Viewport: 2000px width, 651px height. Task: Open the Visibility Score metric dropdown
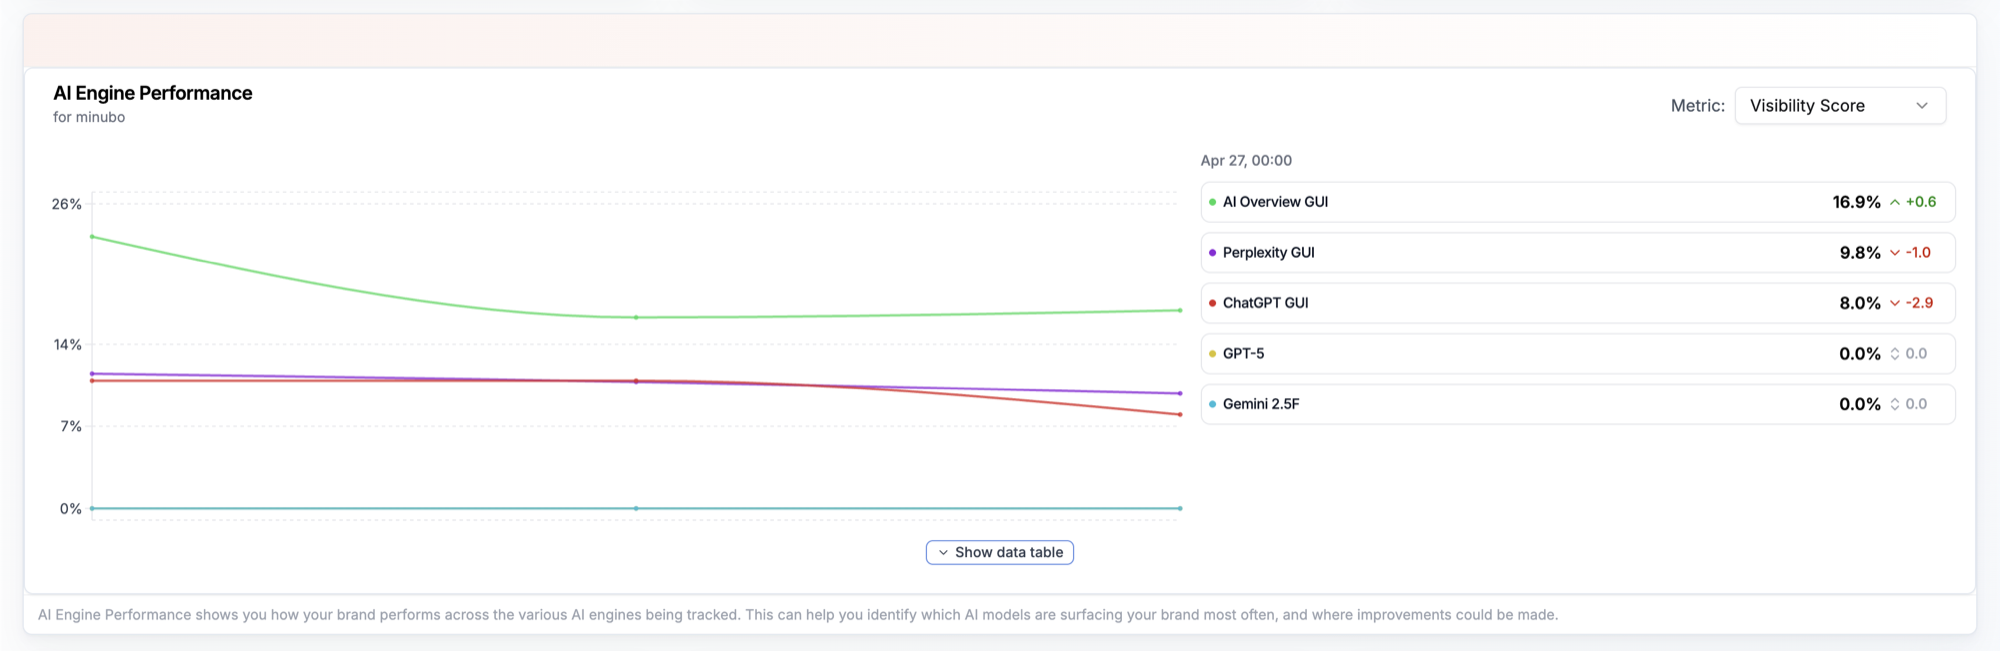1840,106
